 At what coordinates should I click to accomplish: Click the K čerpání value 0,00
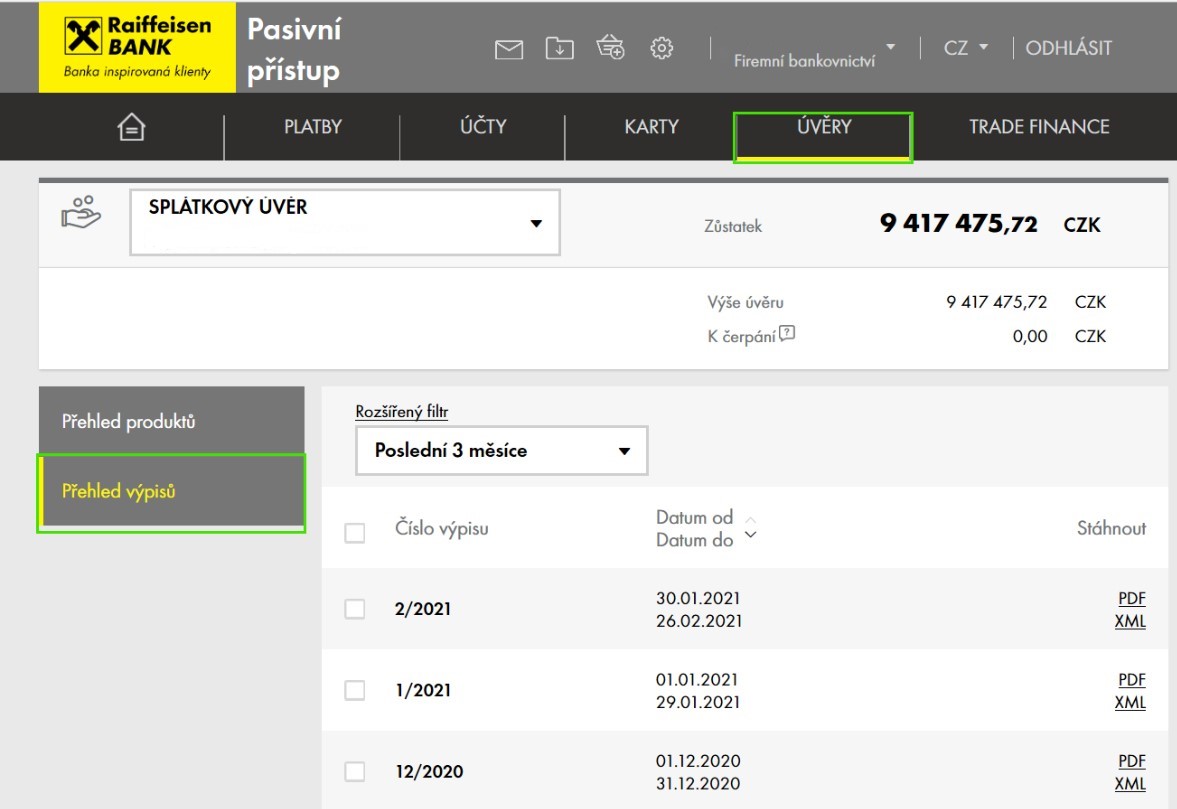tap(1030, 336)
